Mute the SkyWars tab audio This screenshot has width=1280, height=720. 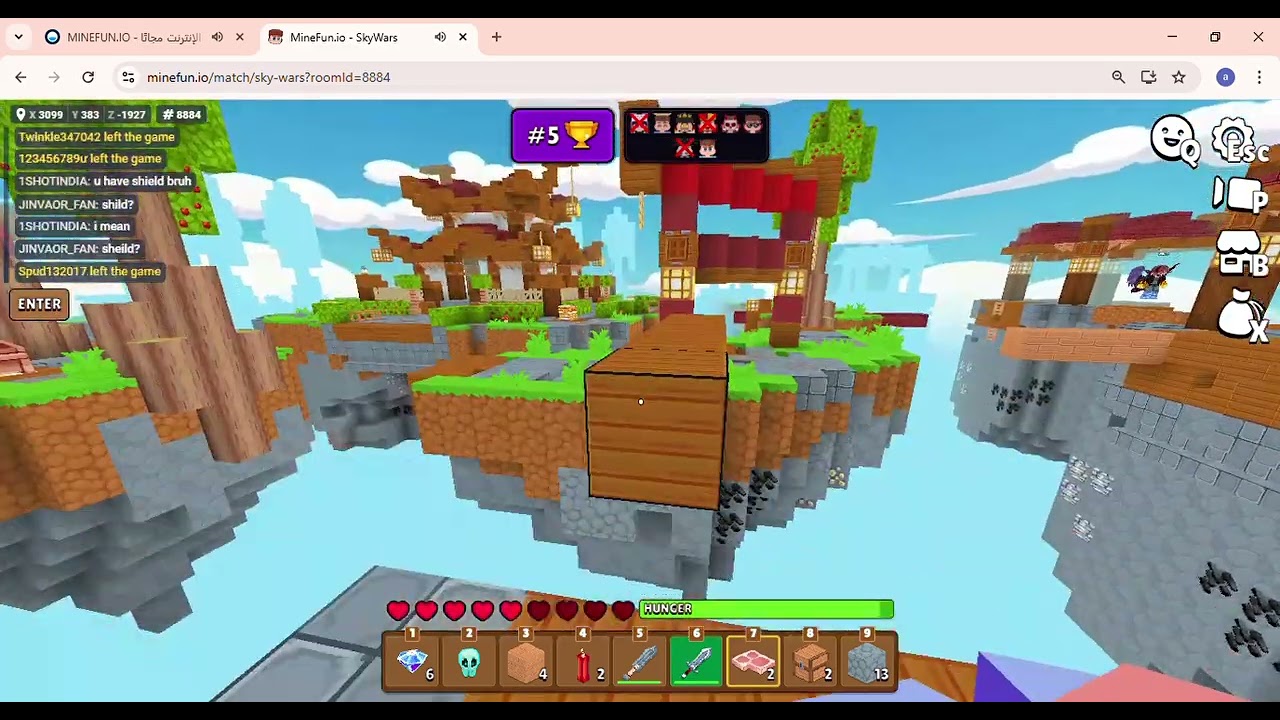pos(440,37)
